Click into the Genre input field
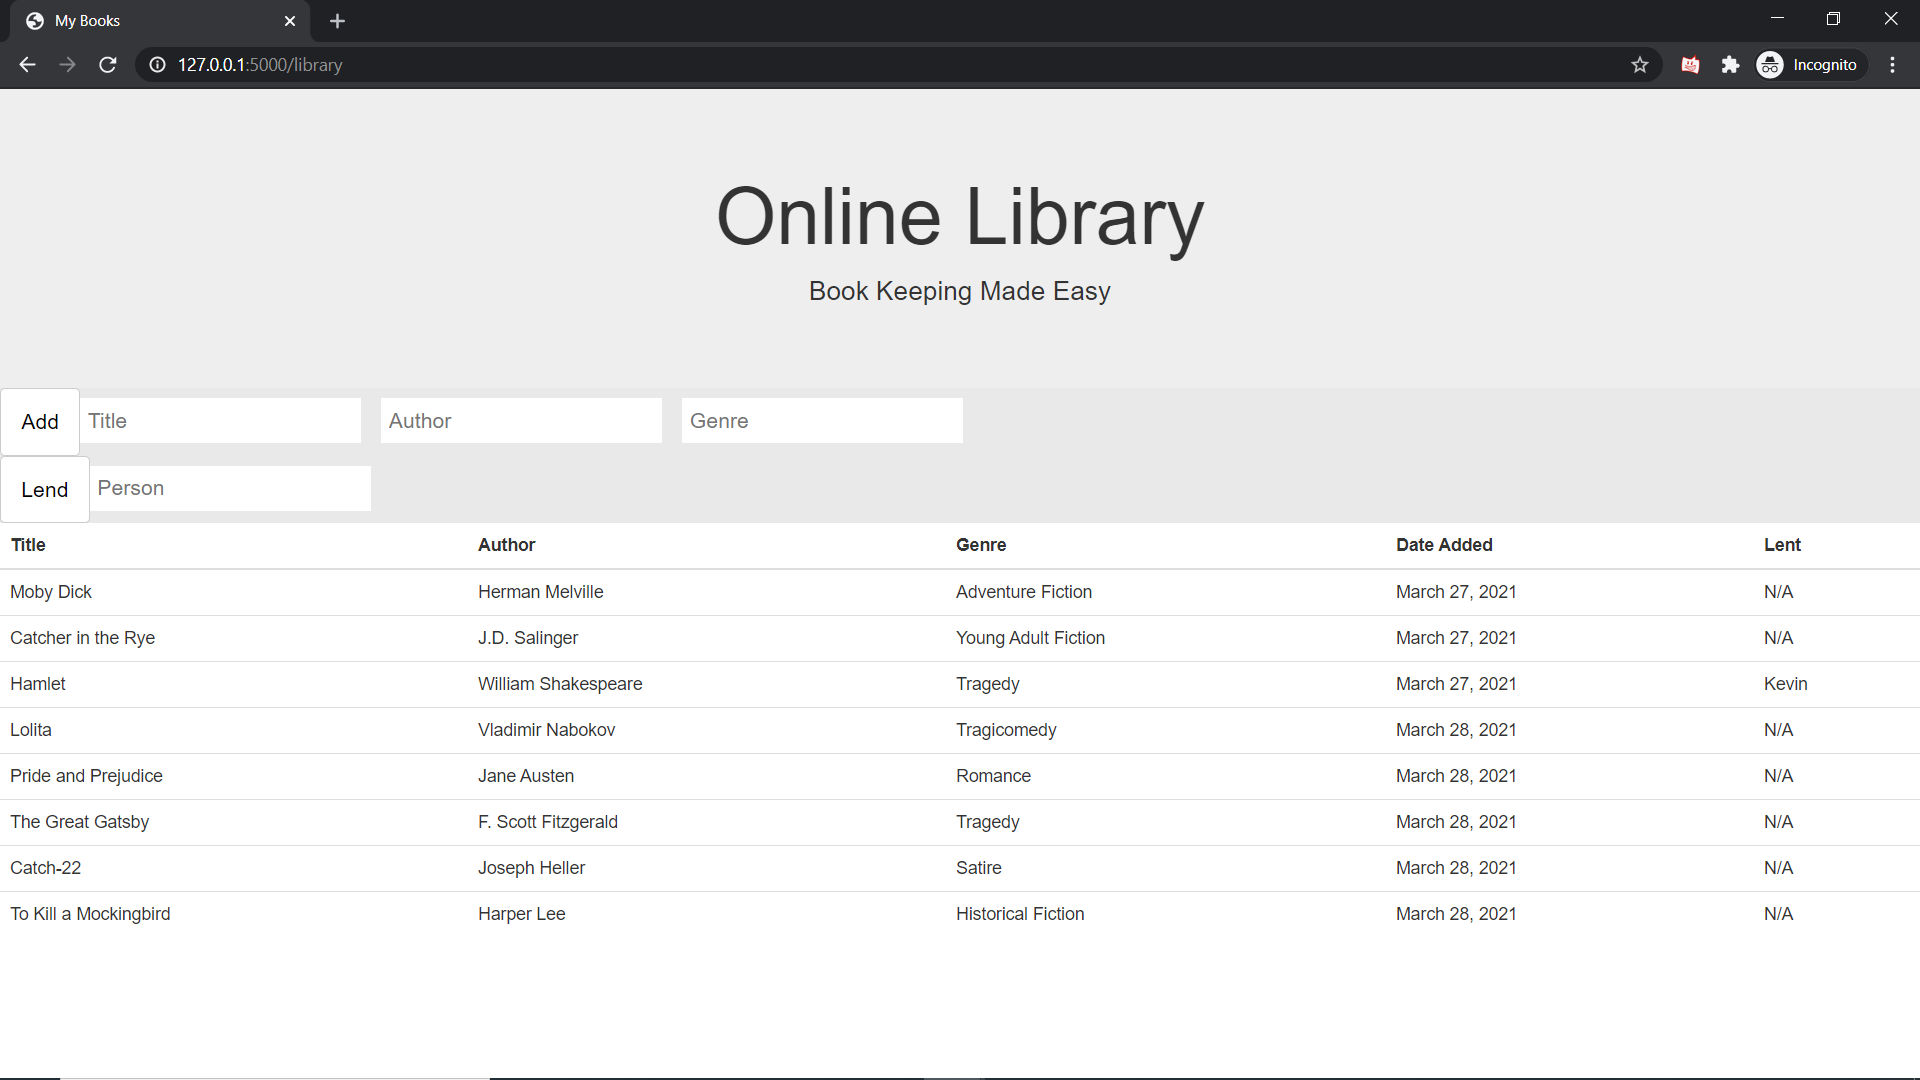This screenshot has width=1920, height=1080. (822, 421)
